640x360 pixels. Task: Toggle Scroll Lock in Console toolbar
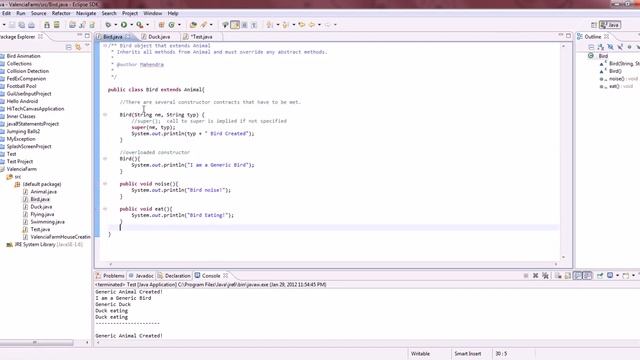point(567,276)
